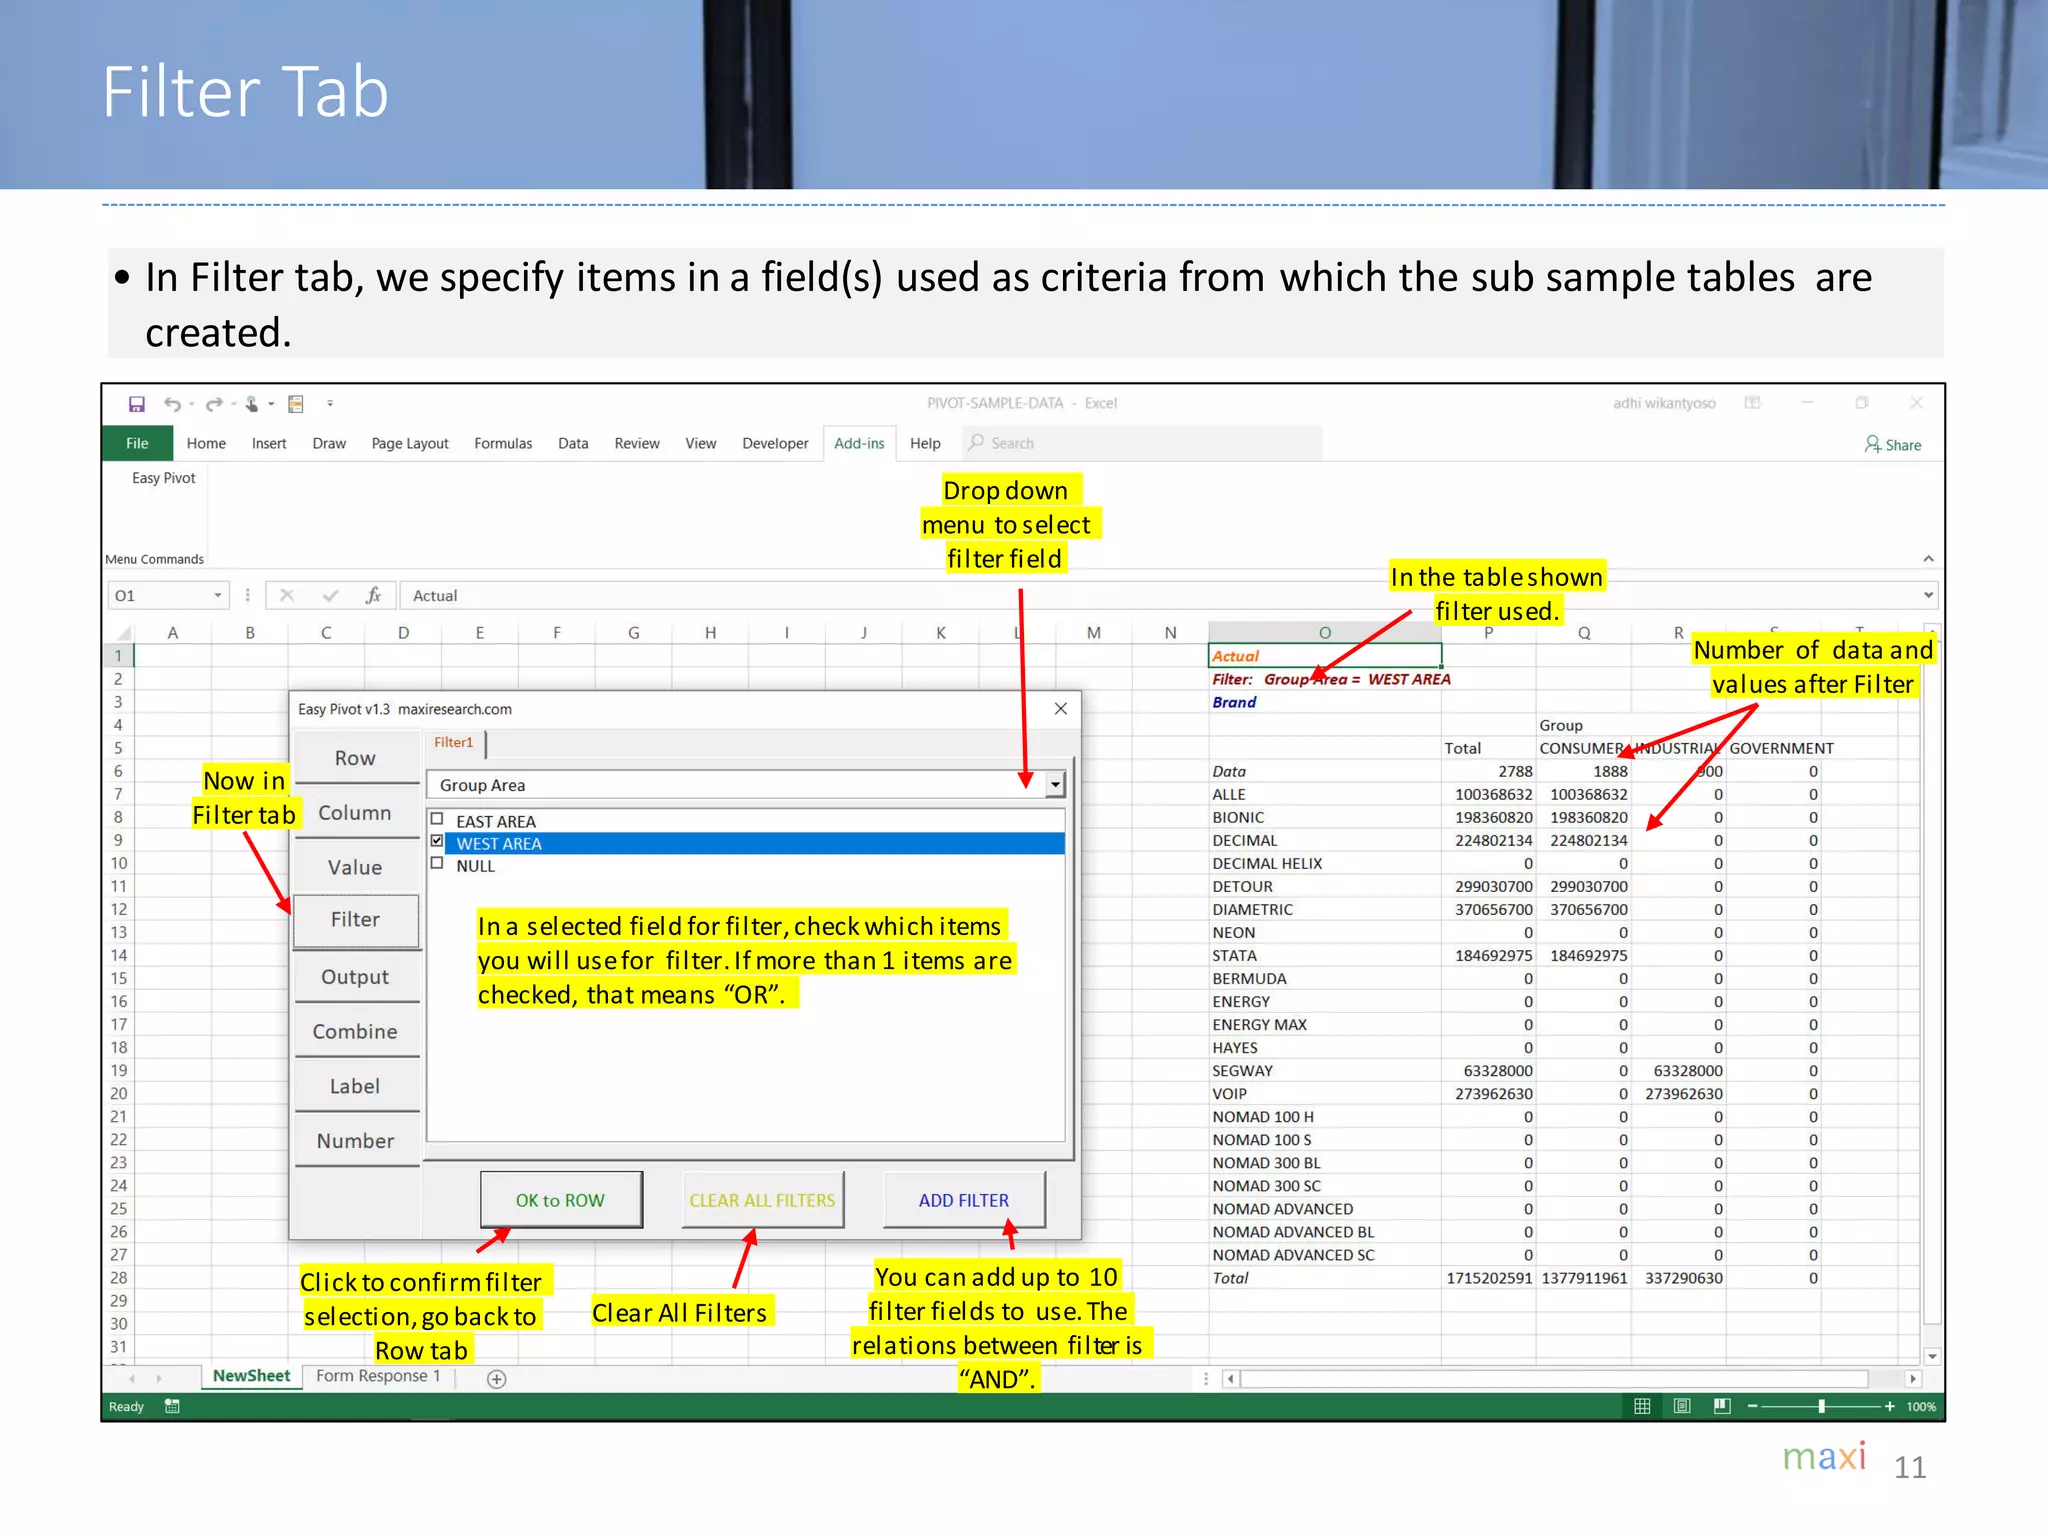Screen dimensions: 2048x1536
Task: Click the BIONIC brand cell
Action: click(x=1325, y=817)
